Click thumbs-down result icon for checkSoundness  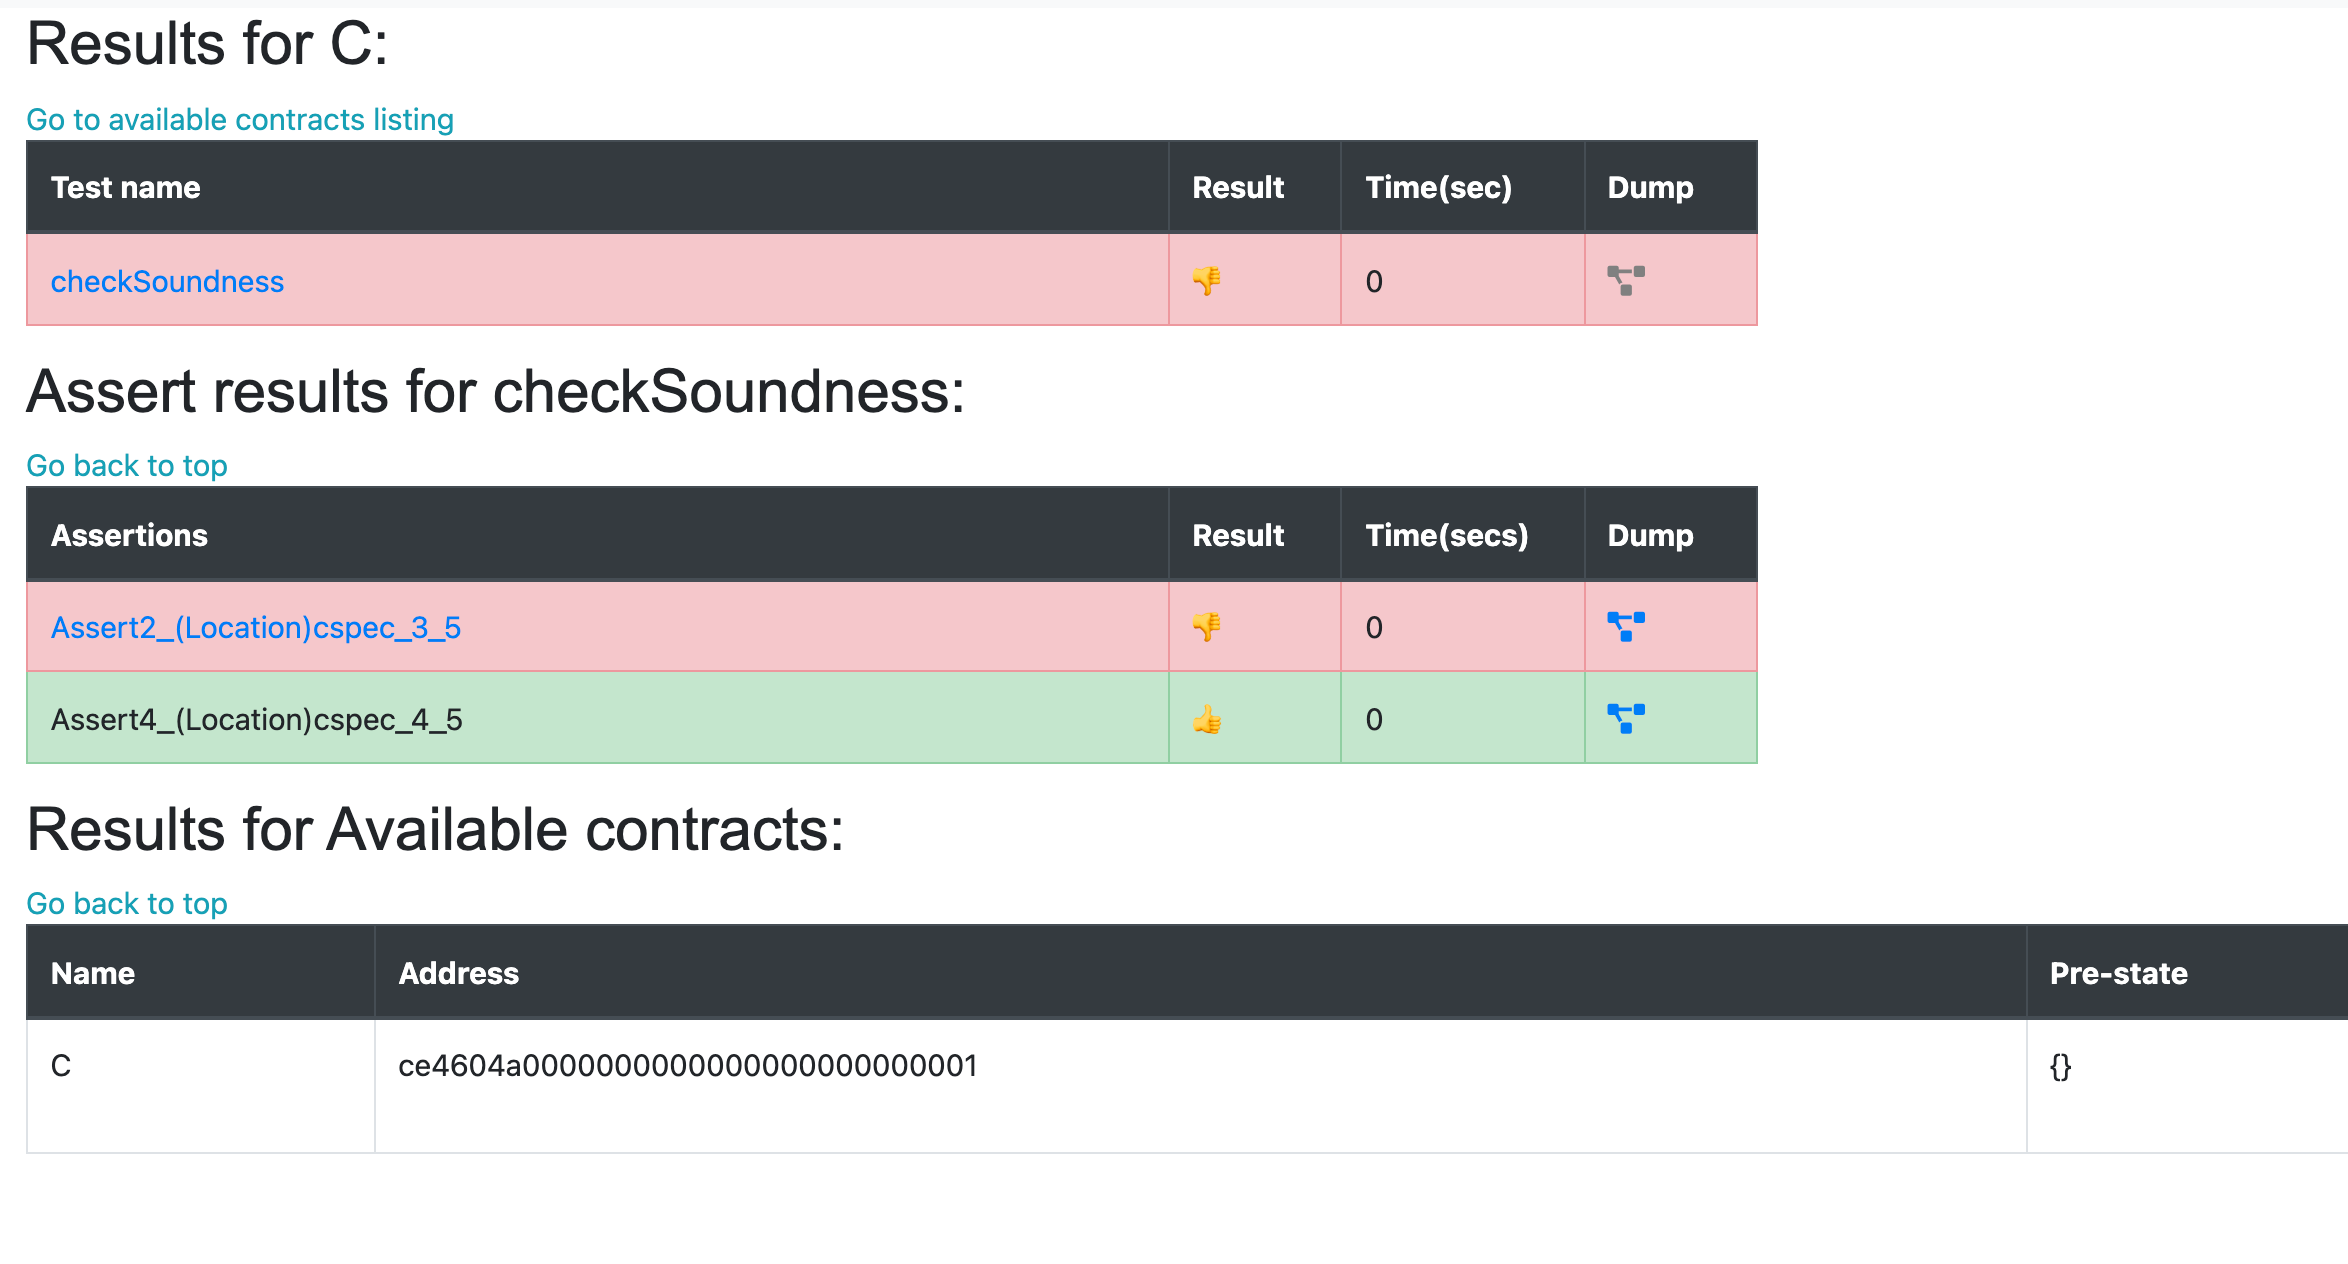pyautogui.click(x=1207, y=281)
